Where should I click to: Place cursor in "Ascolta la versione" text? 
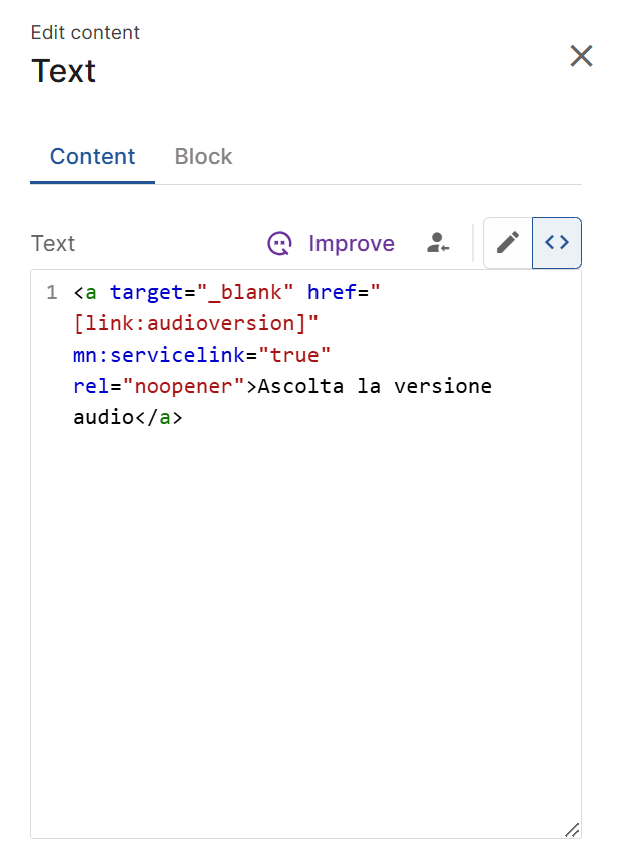(x=374, y=386)
